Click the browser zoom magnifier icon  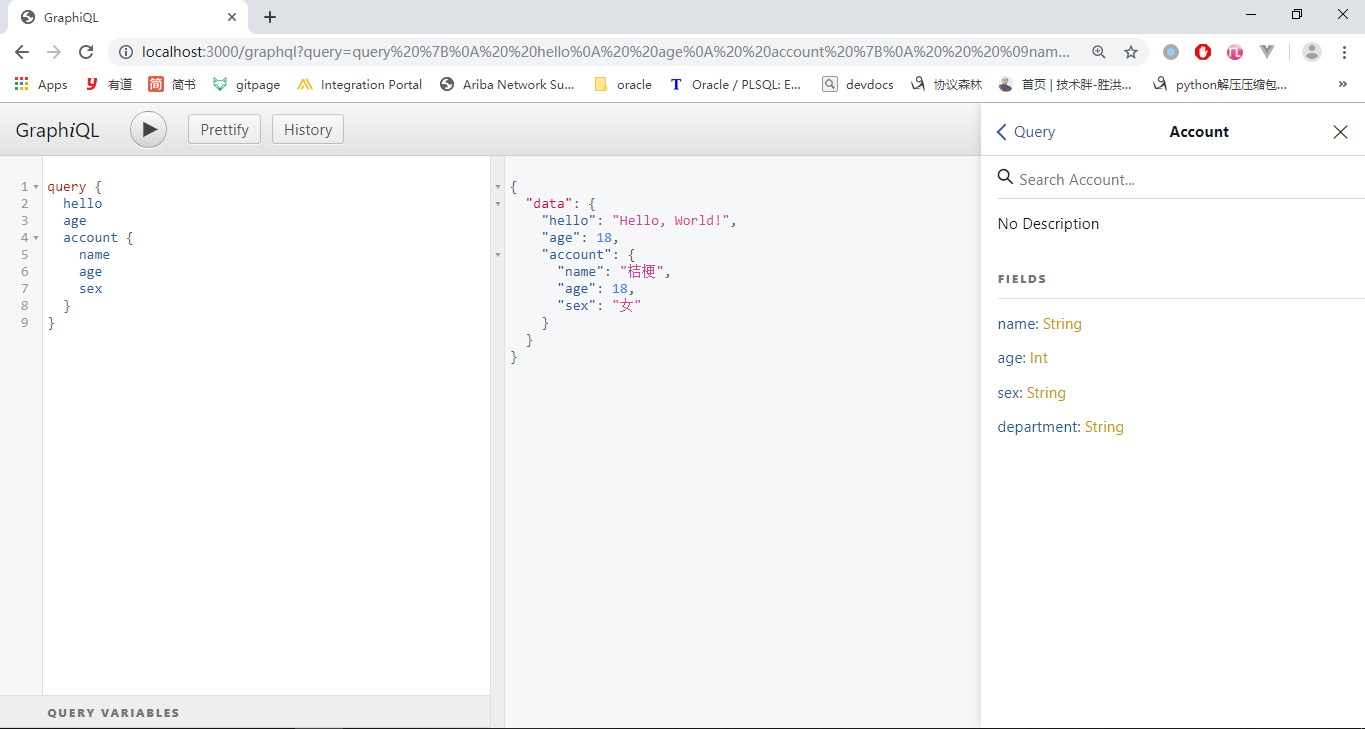coord(1099,52)
